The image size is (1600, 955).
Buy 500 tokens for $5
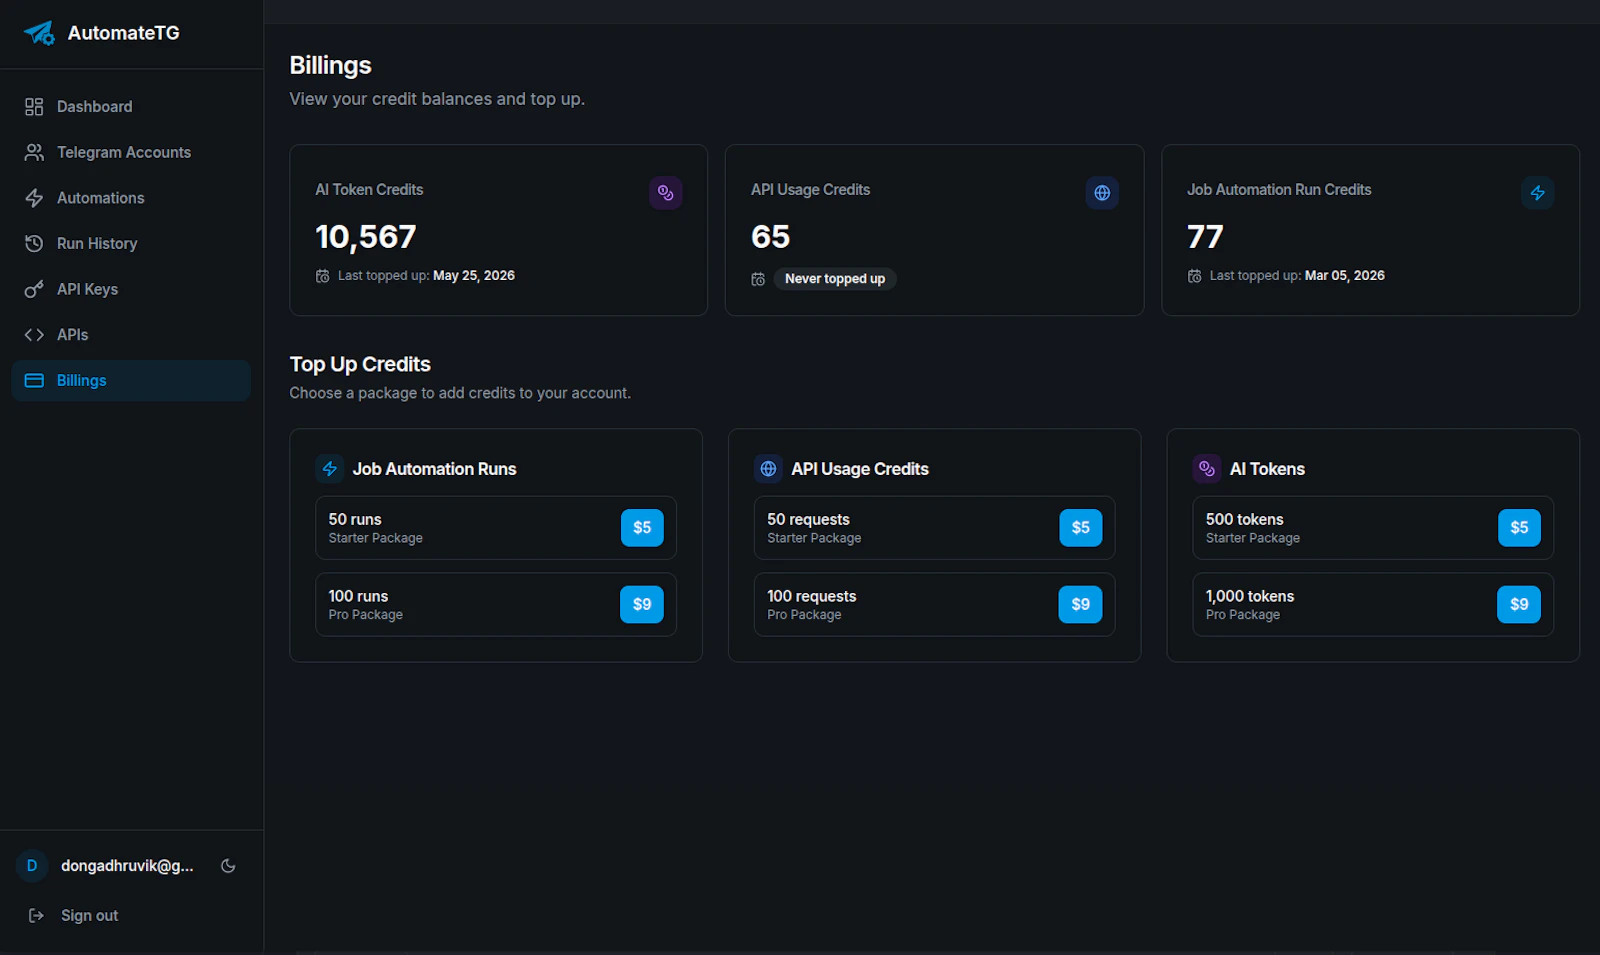pos(1519,528)
